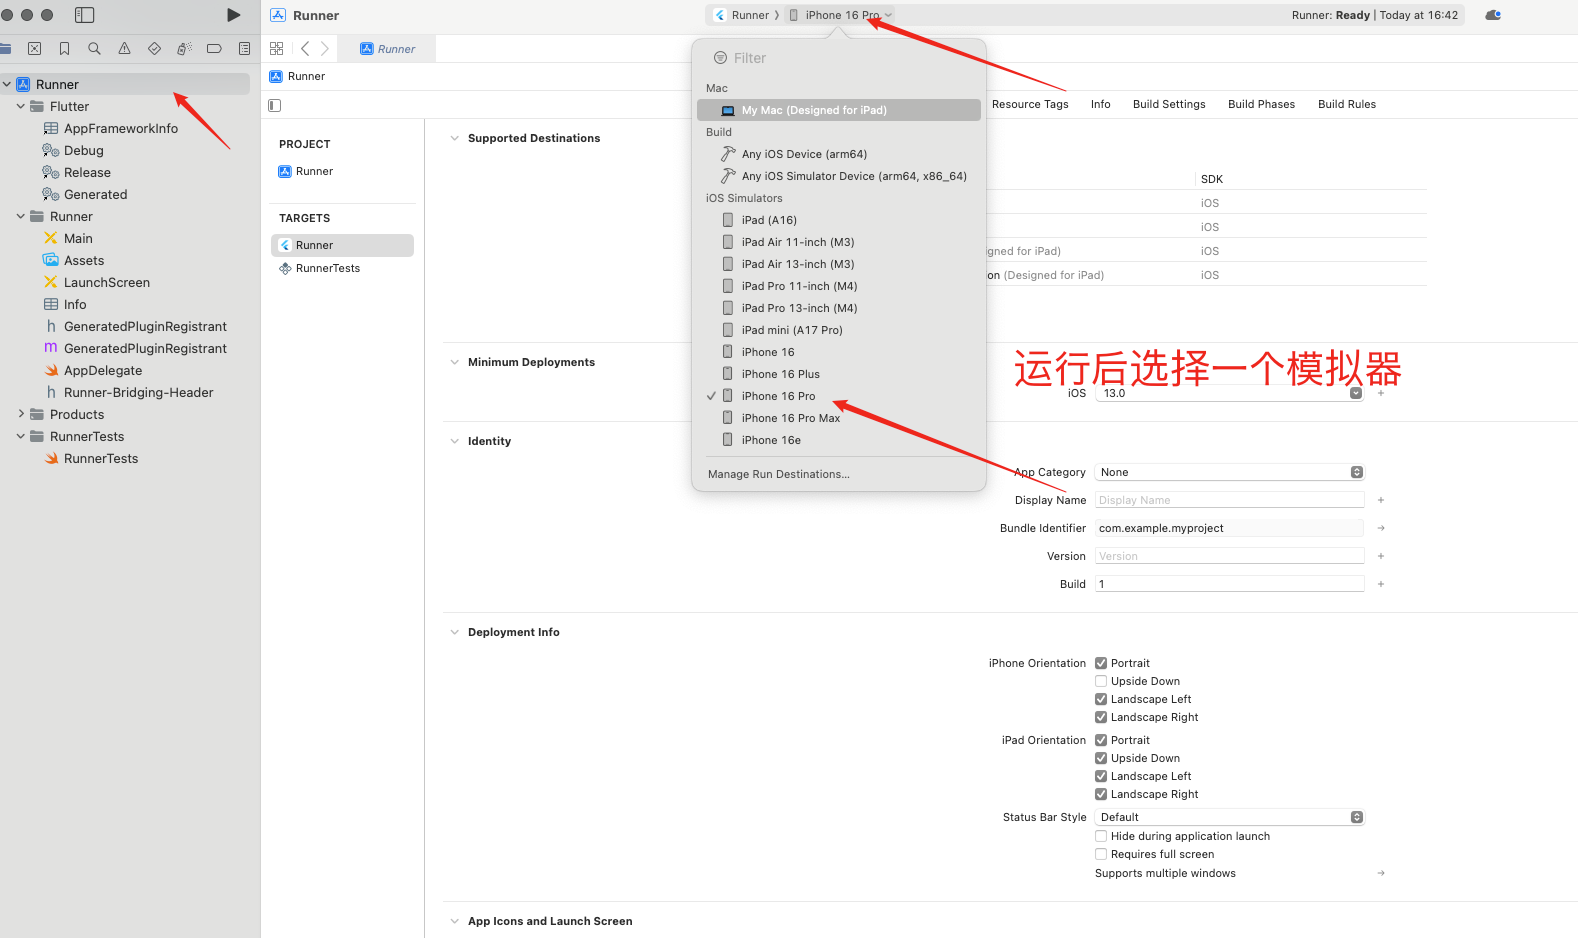This screenshot has width=1578, height=938.
Task: Open the issue navigator warning triangle
Action: pos(124,48)
